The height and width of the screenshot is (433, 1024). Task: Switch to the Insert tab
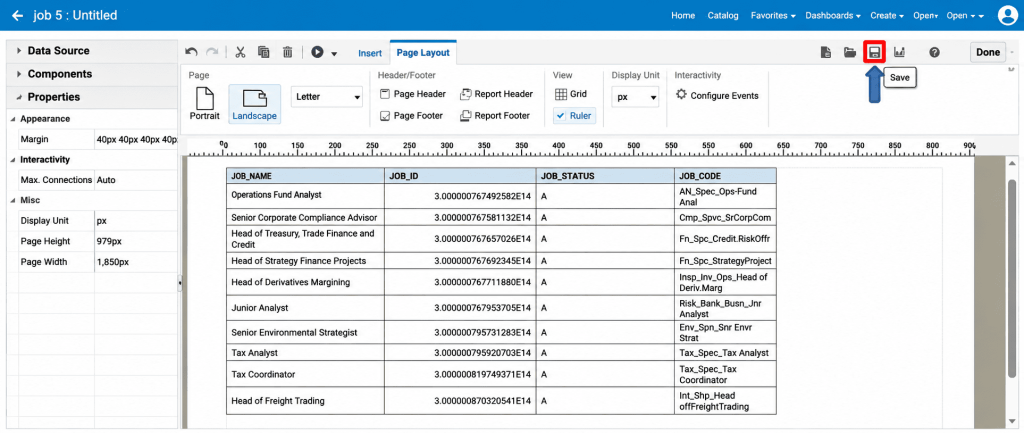tap(370, 54)
